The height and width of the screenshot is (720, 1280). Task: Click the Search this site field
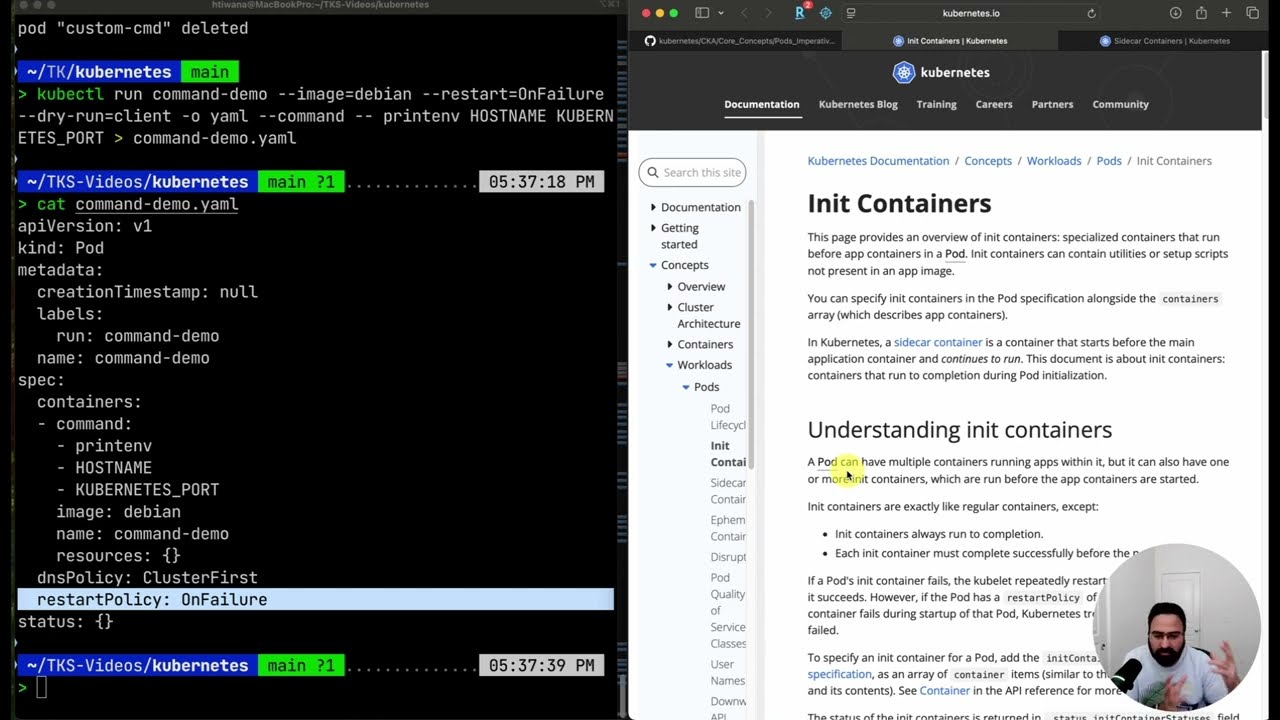coord(692,172)
